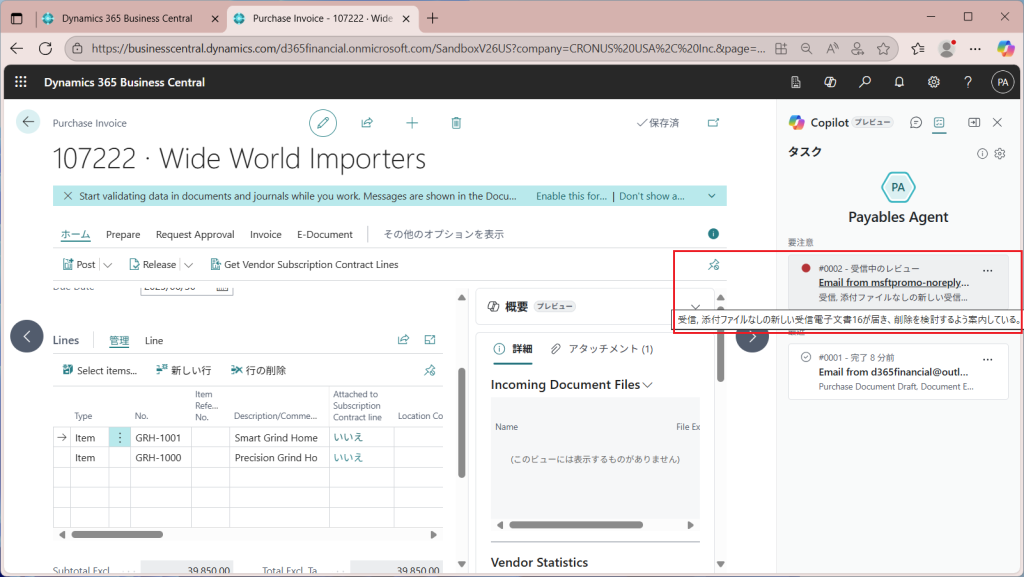The height and width of the screenshot is (577, 1024).
Task: Click the document report icon in header
Action: [x=795, y=82]
